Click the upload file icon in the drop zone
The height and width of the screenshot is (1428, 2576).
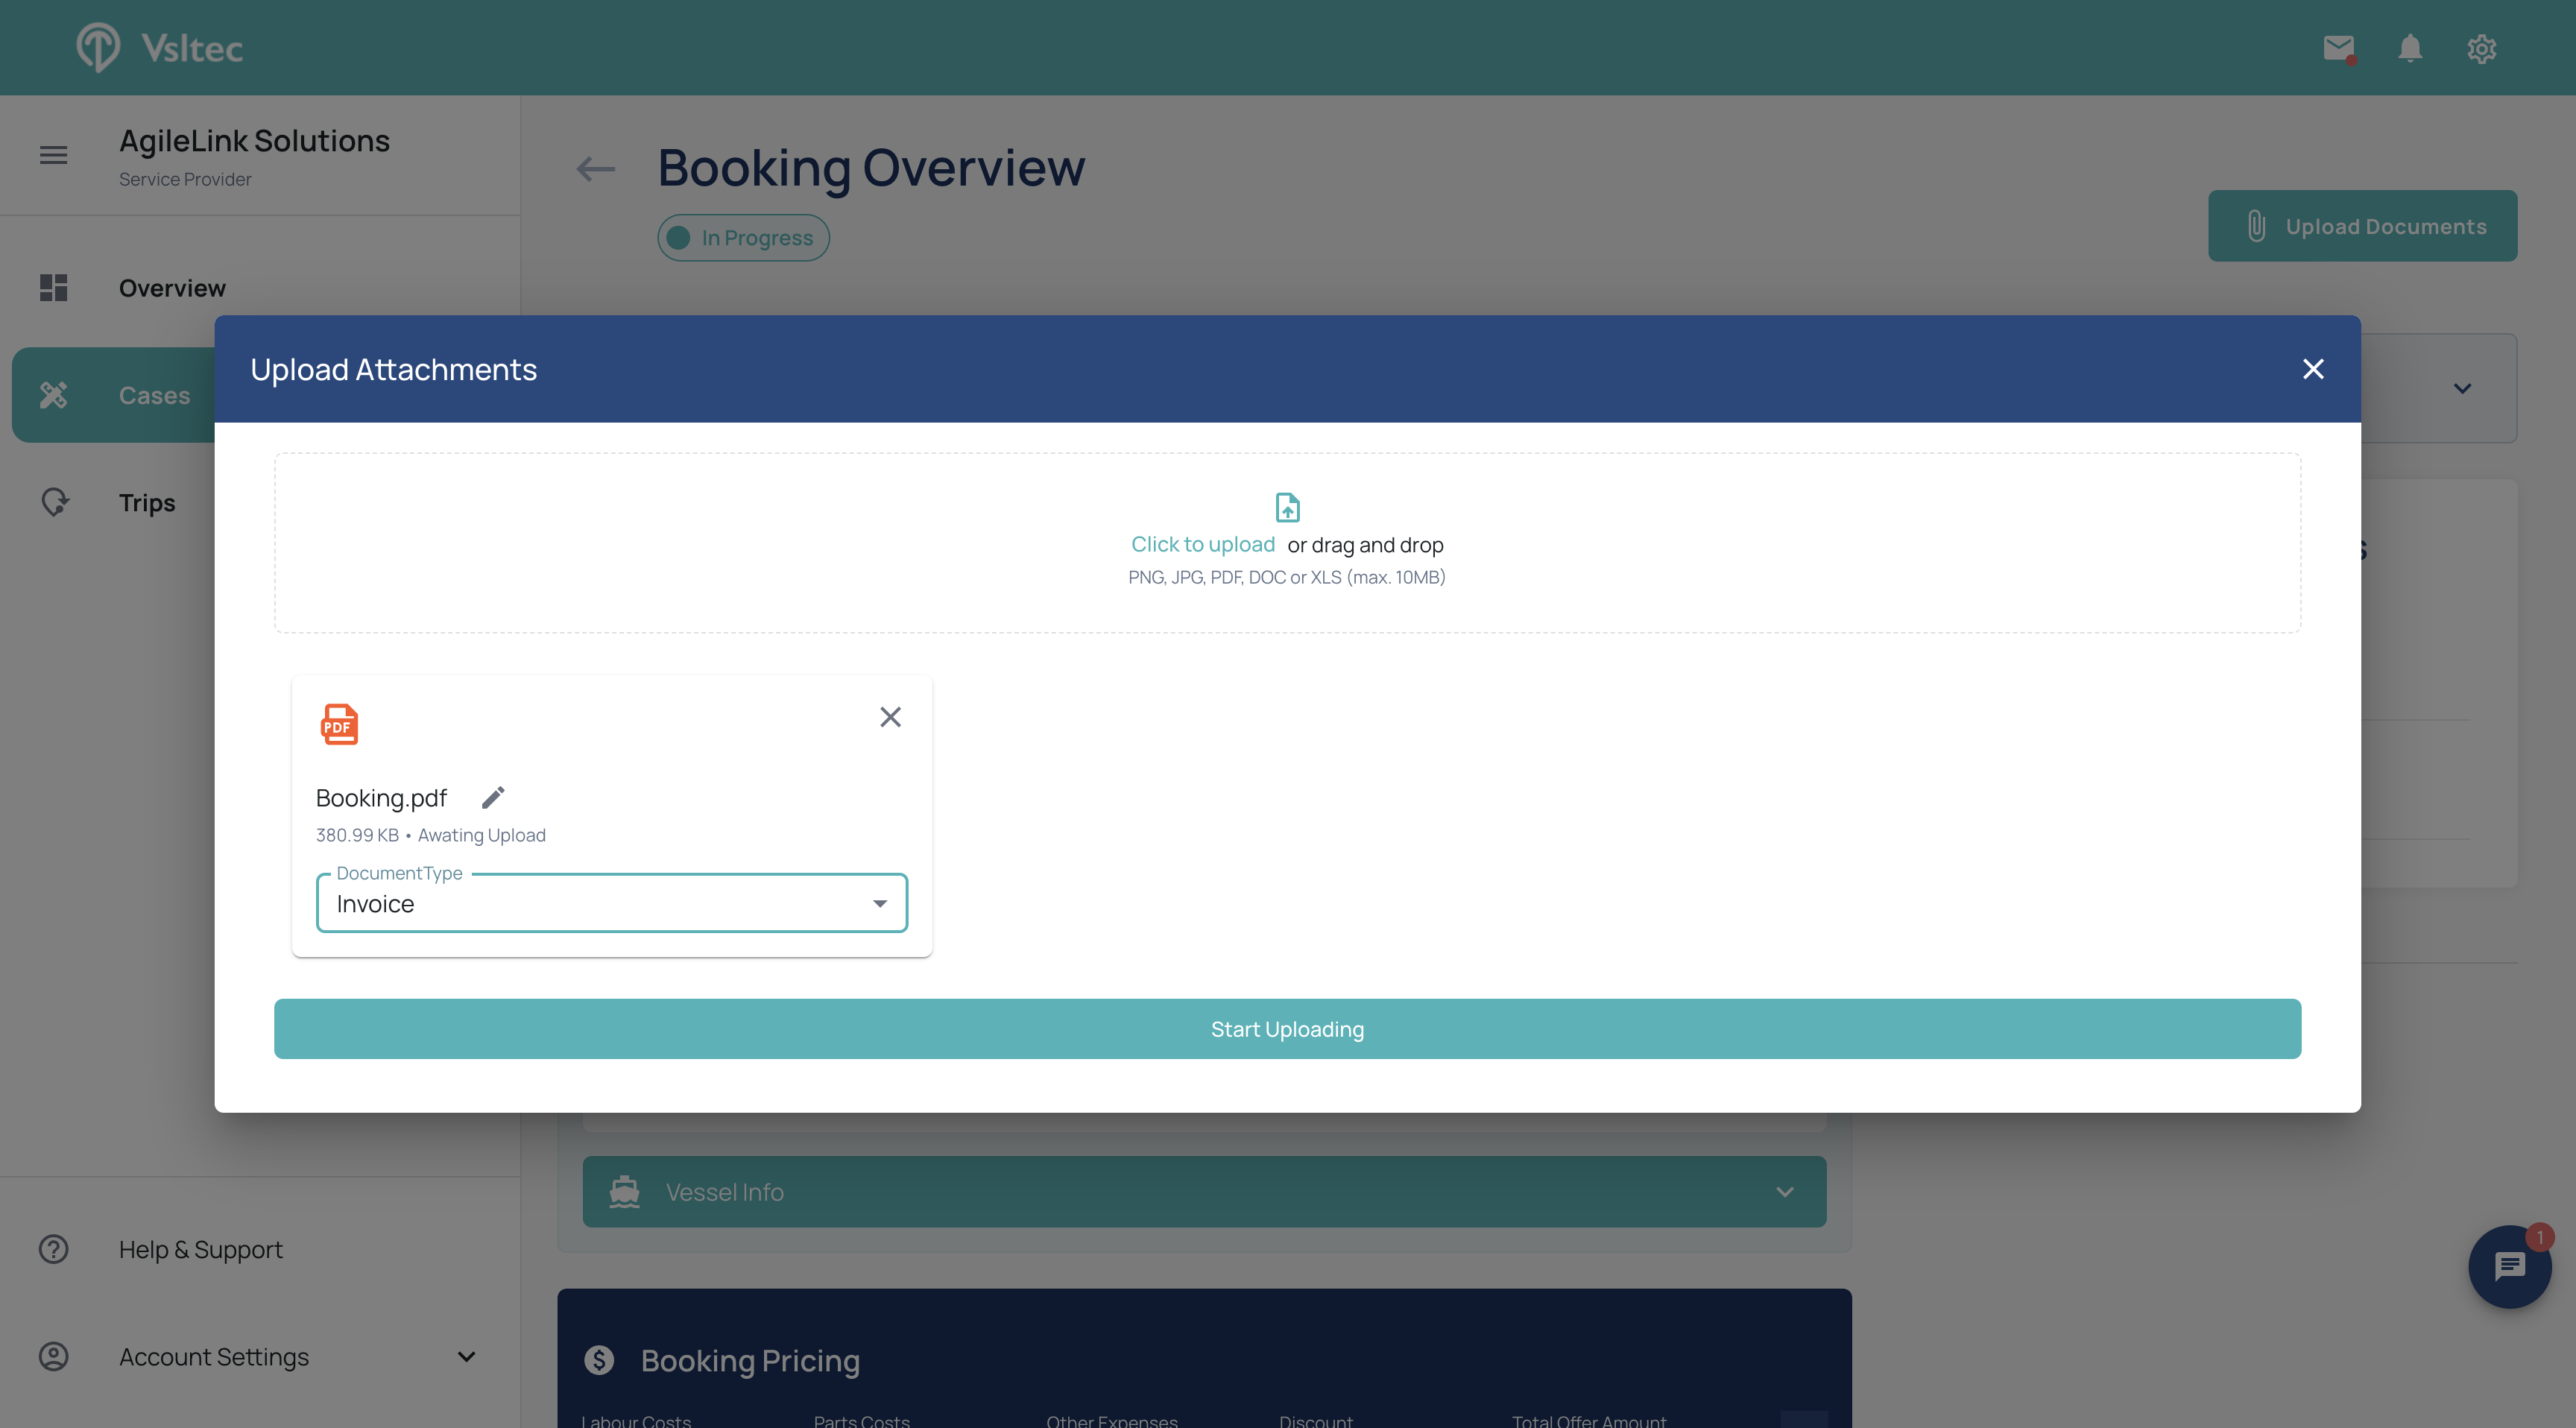pyautogui.click(x=1287, y=507)
